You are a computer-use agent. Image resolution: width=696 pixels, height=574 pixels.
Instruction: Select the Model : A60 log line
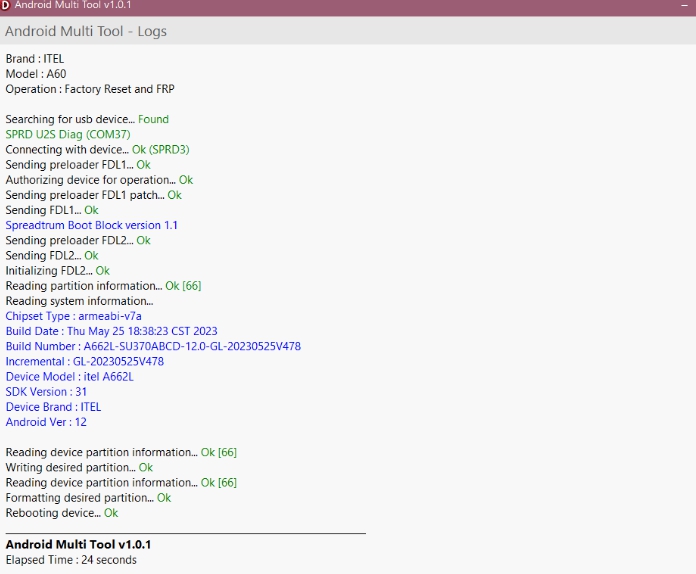coord(37,74)
